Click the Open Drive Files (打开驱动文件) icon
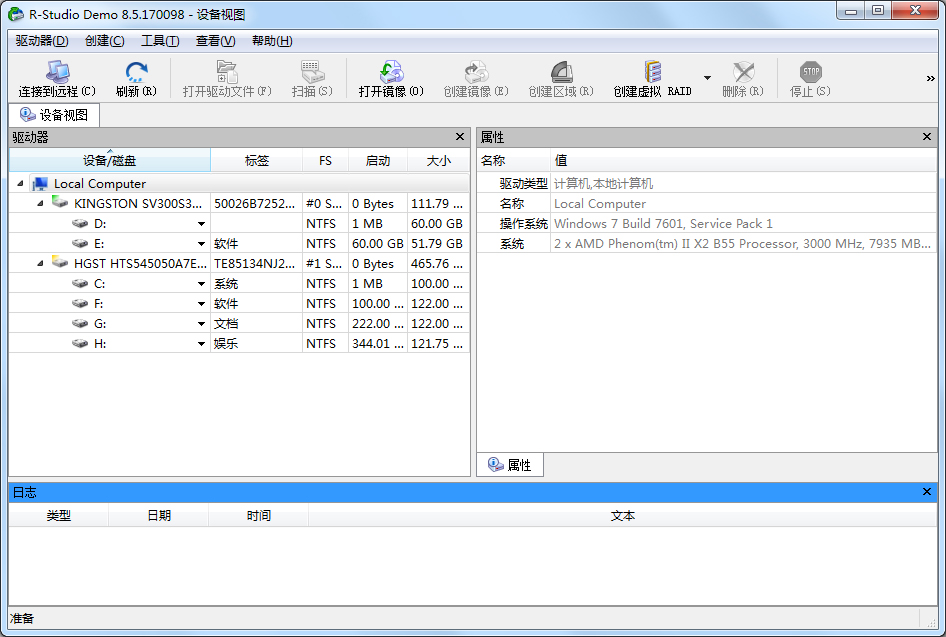 tap(227, 72)
